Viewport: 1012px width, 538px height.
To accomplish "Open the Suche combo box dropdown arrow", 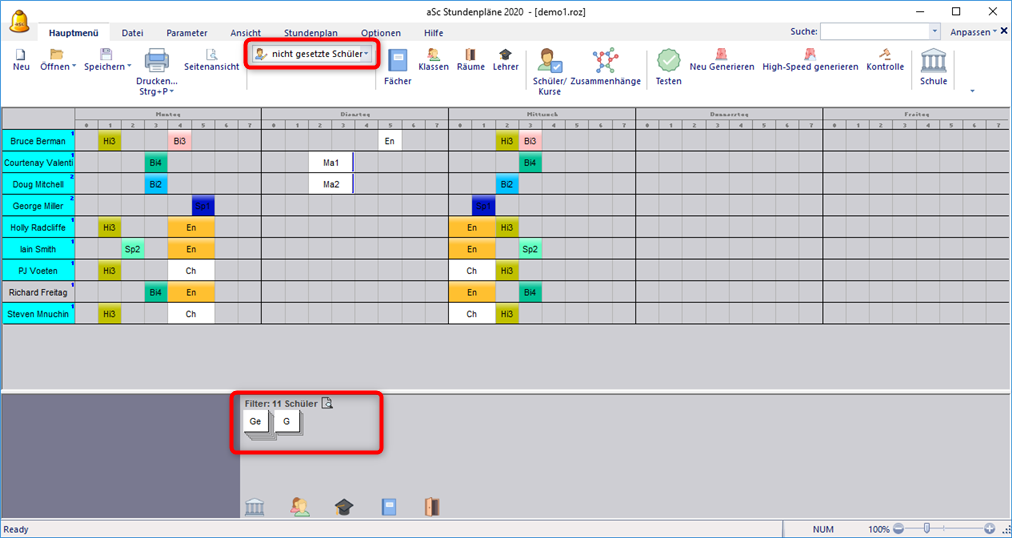I will coord(935,31).
